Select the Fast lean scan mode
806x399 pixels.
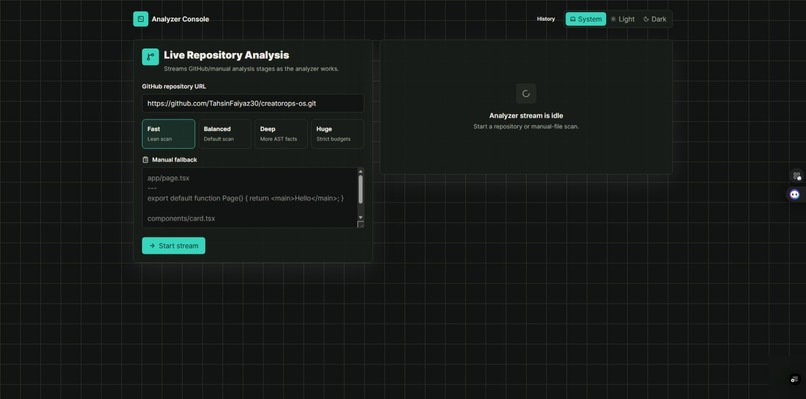point(169,134)
